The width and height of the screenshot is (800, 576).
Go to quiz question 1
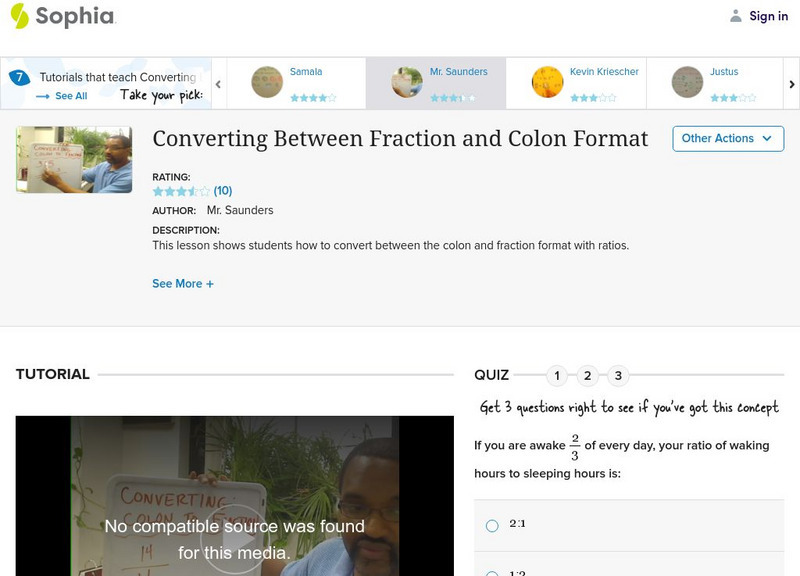[x=557, y=376]
